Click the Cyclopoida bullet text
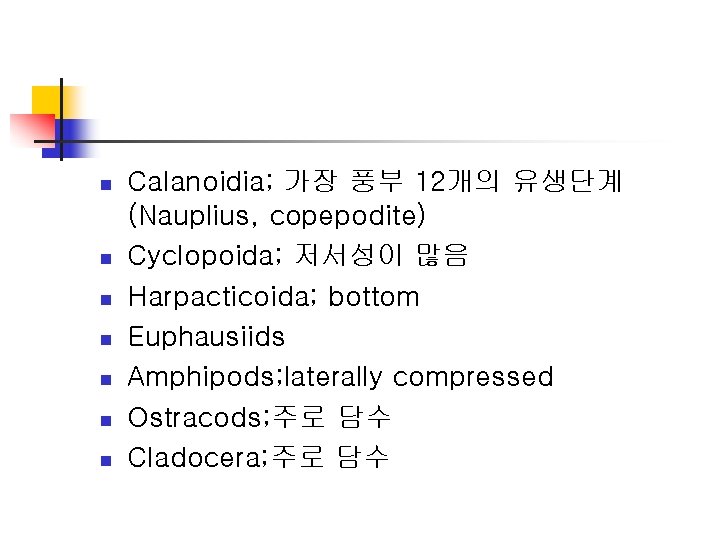This screenshot has width=720, height=540. click(298, 255)
